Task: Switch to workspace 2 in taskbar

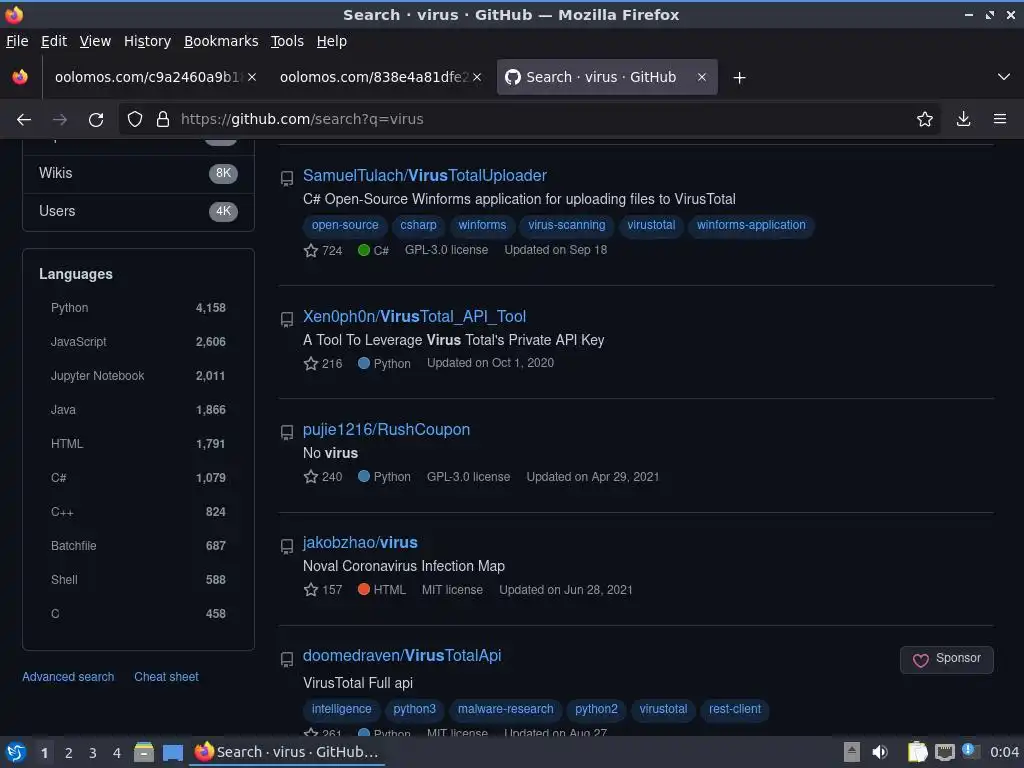Action: (x=69, y=753)
